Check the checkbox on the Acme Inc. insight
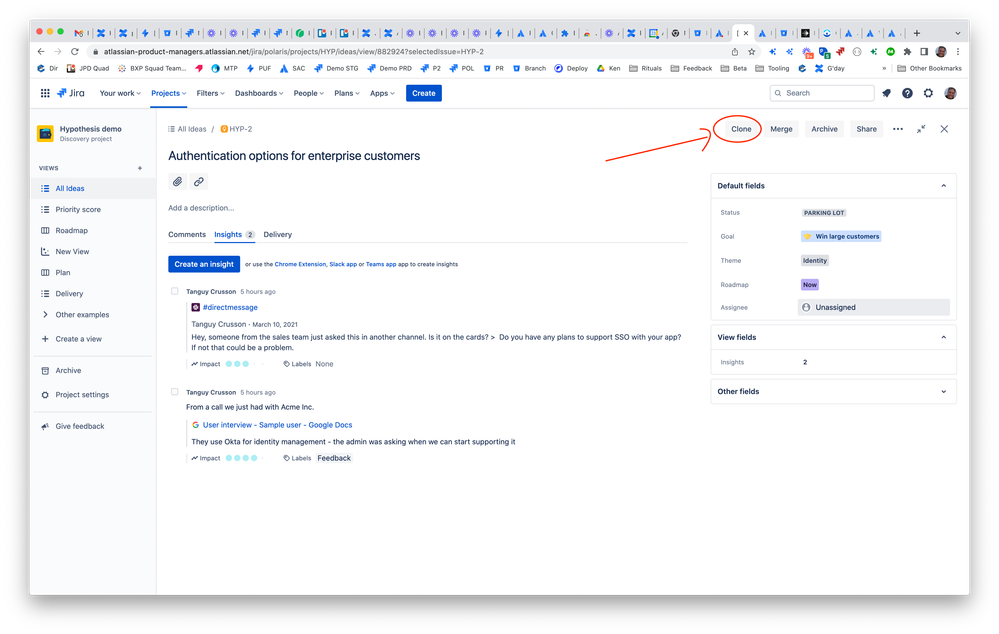999x634 pixels. (x=174, y=391)
